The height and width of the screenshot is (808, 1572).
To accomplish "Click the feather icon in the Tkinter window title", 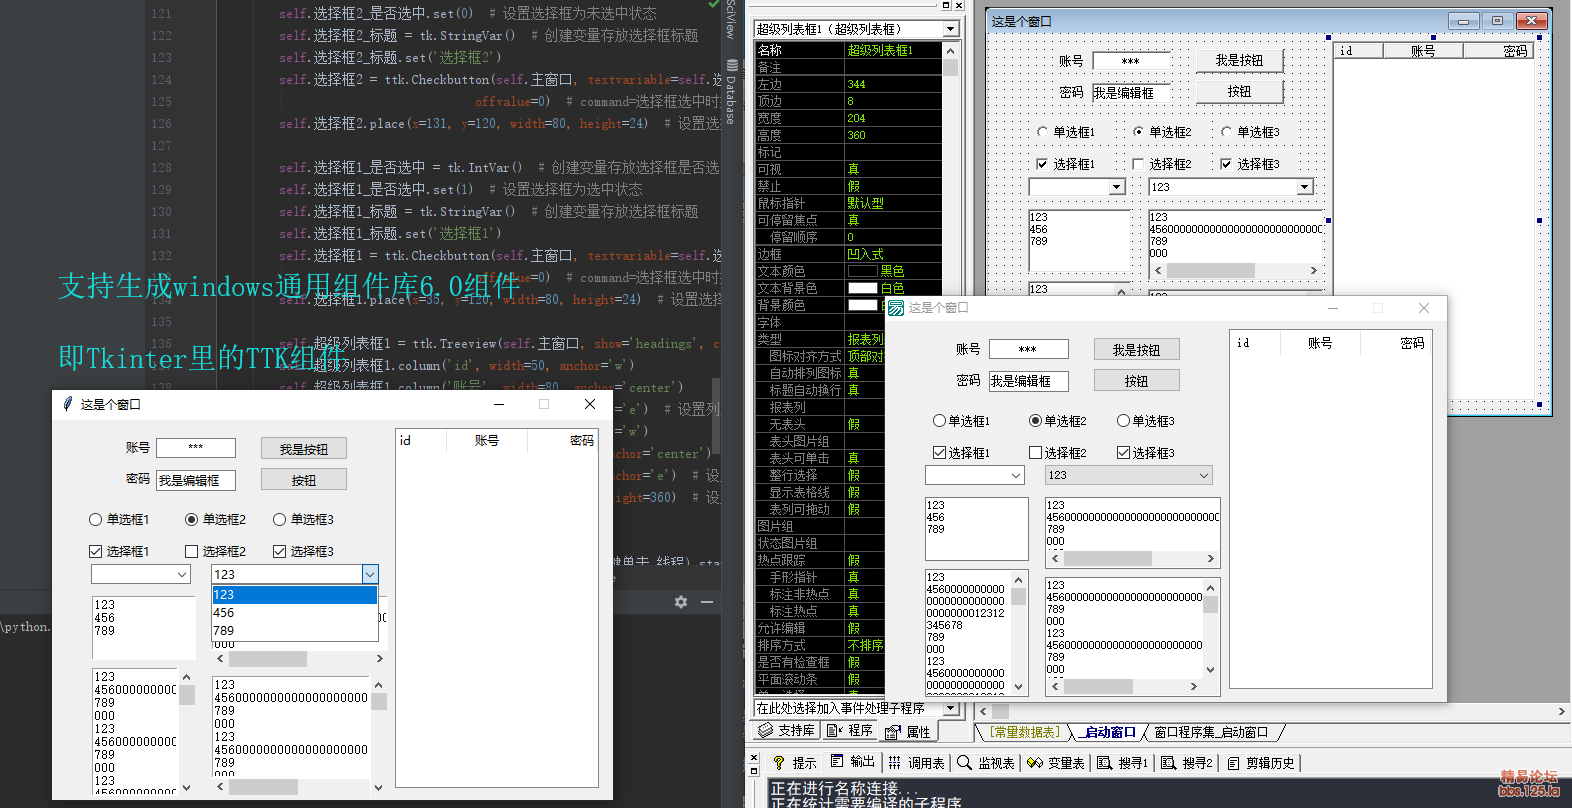I will coord(68,404).
